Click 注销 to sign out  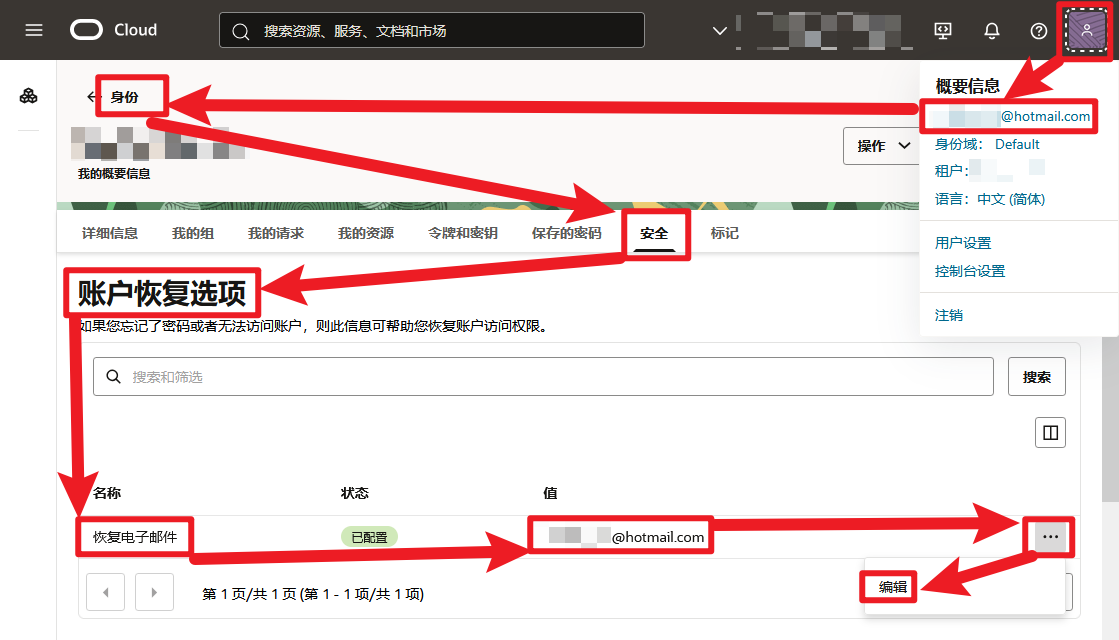pyautogui.click(x=948, y=315)
